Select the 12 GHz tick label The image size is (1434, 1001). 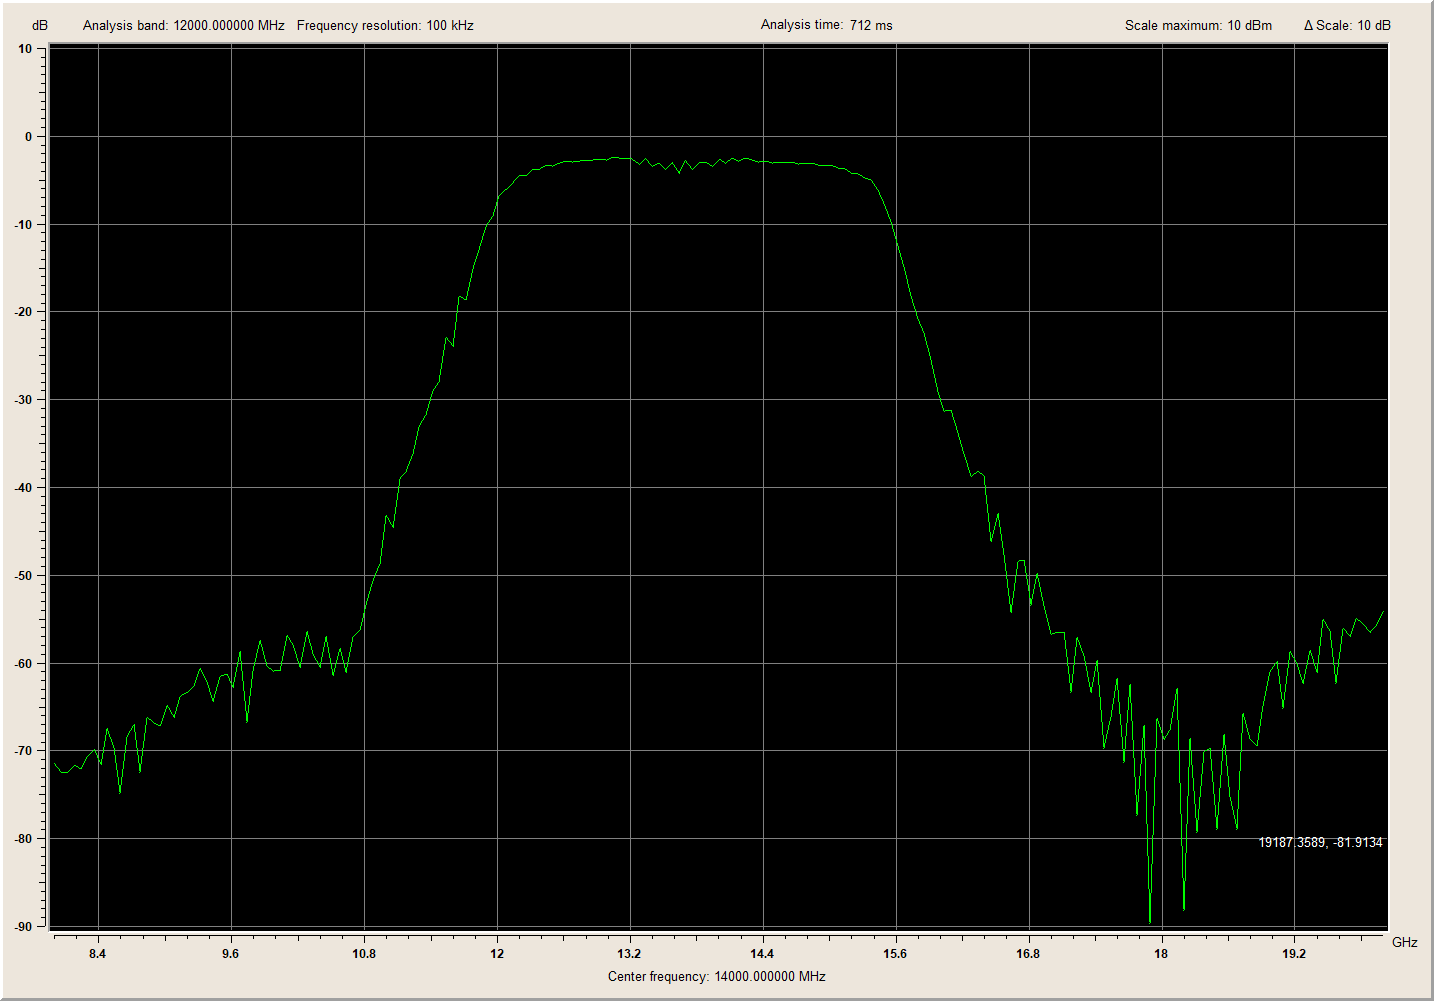pyautogui.click(x=497, y=953)
